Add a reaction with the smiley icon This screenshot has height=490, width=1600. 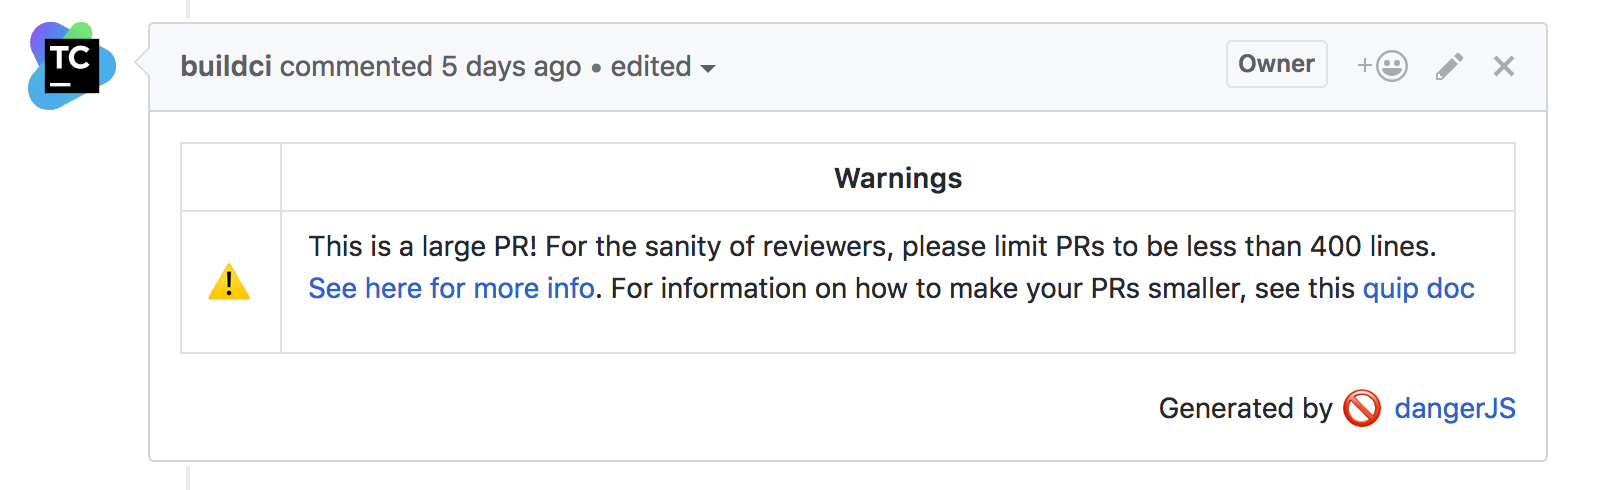[1382, 66]
